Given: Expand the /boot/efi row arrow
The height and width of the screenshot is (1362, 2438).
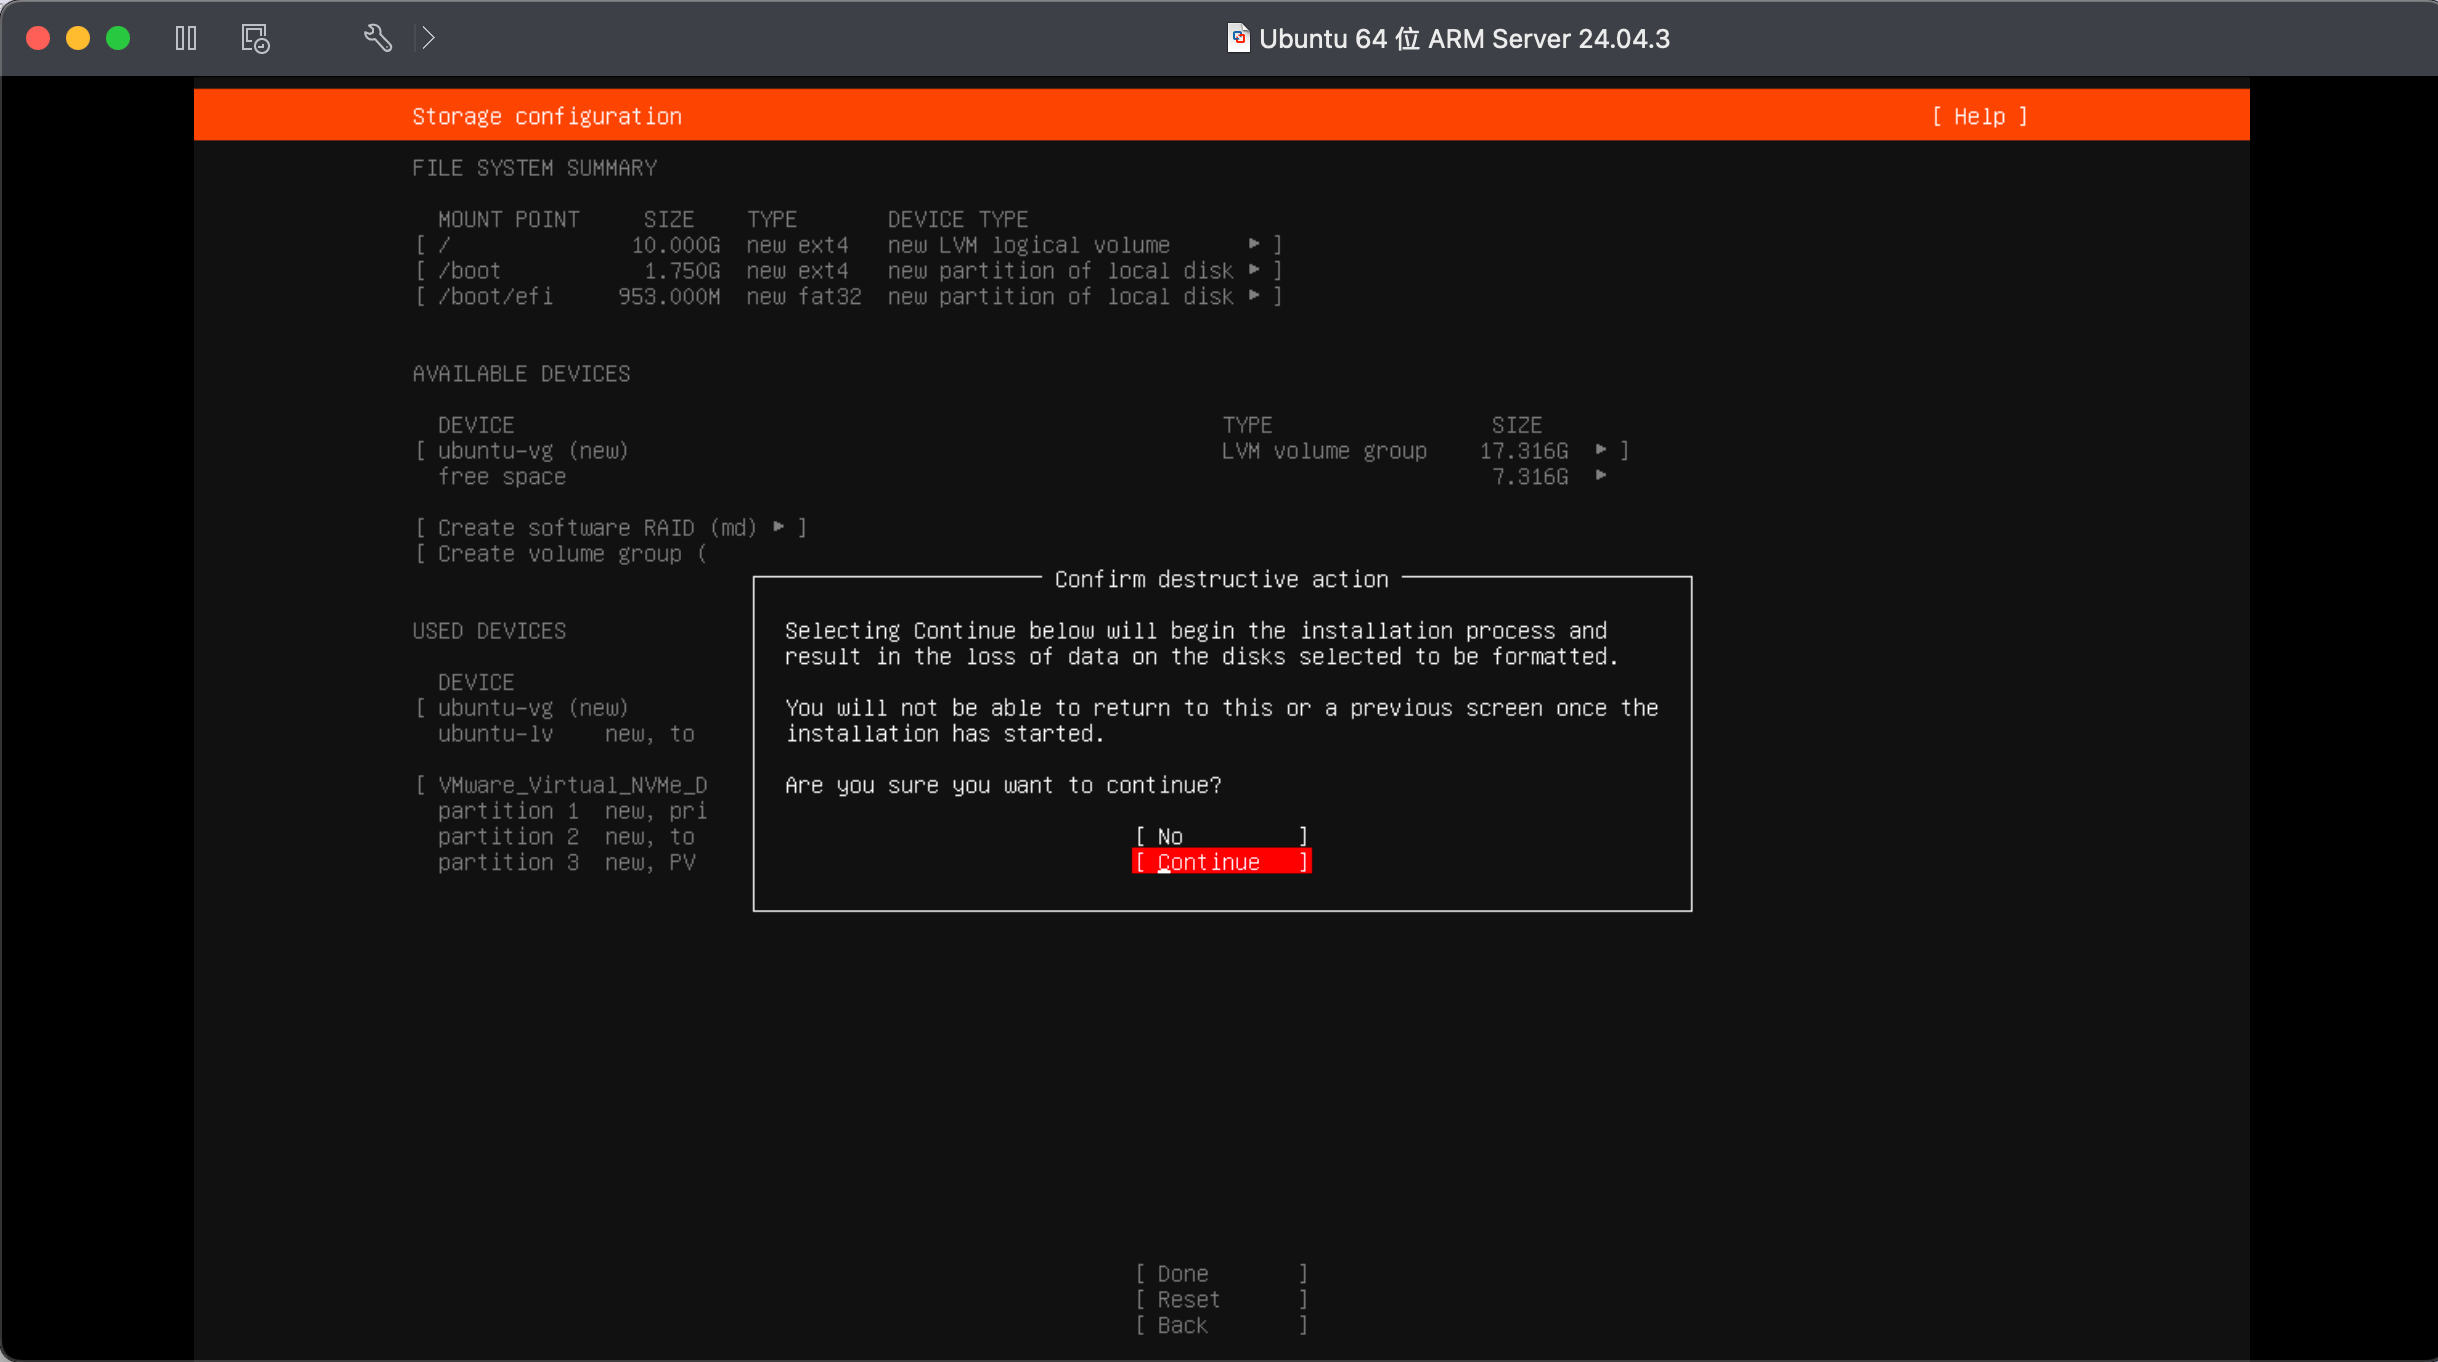Looking at the screenshot, I should [1254, 296].
